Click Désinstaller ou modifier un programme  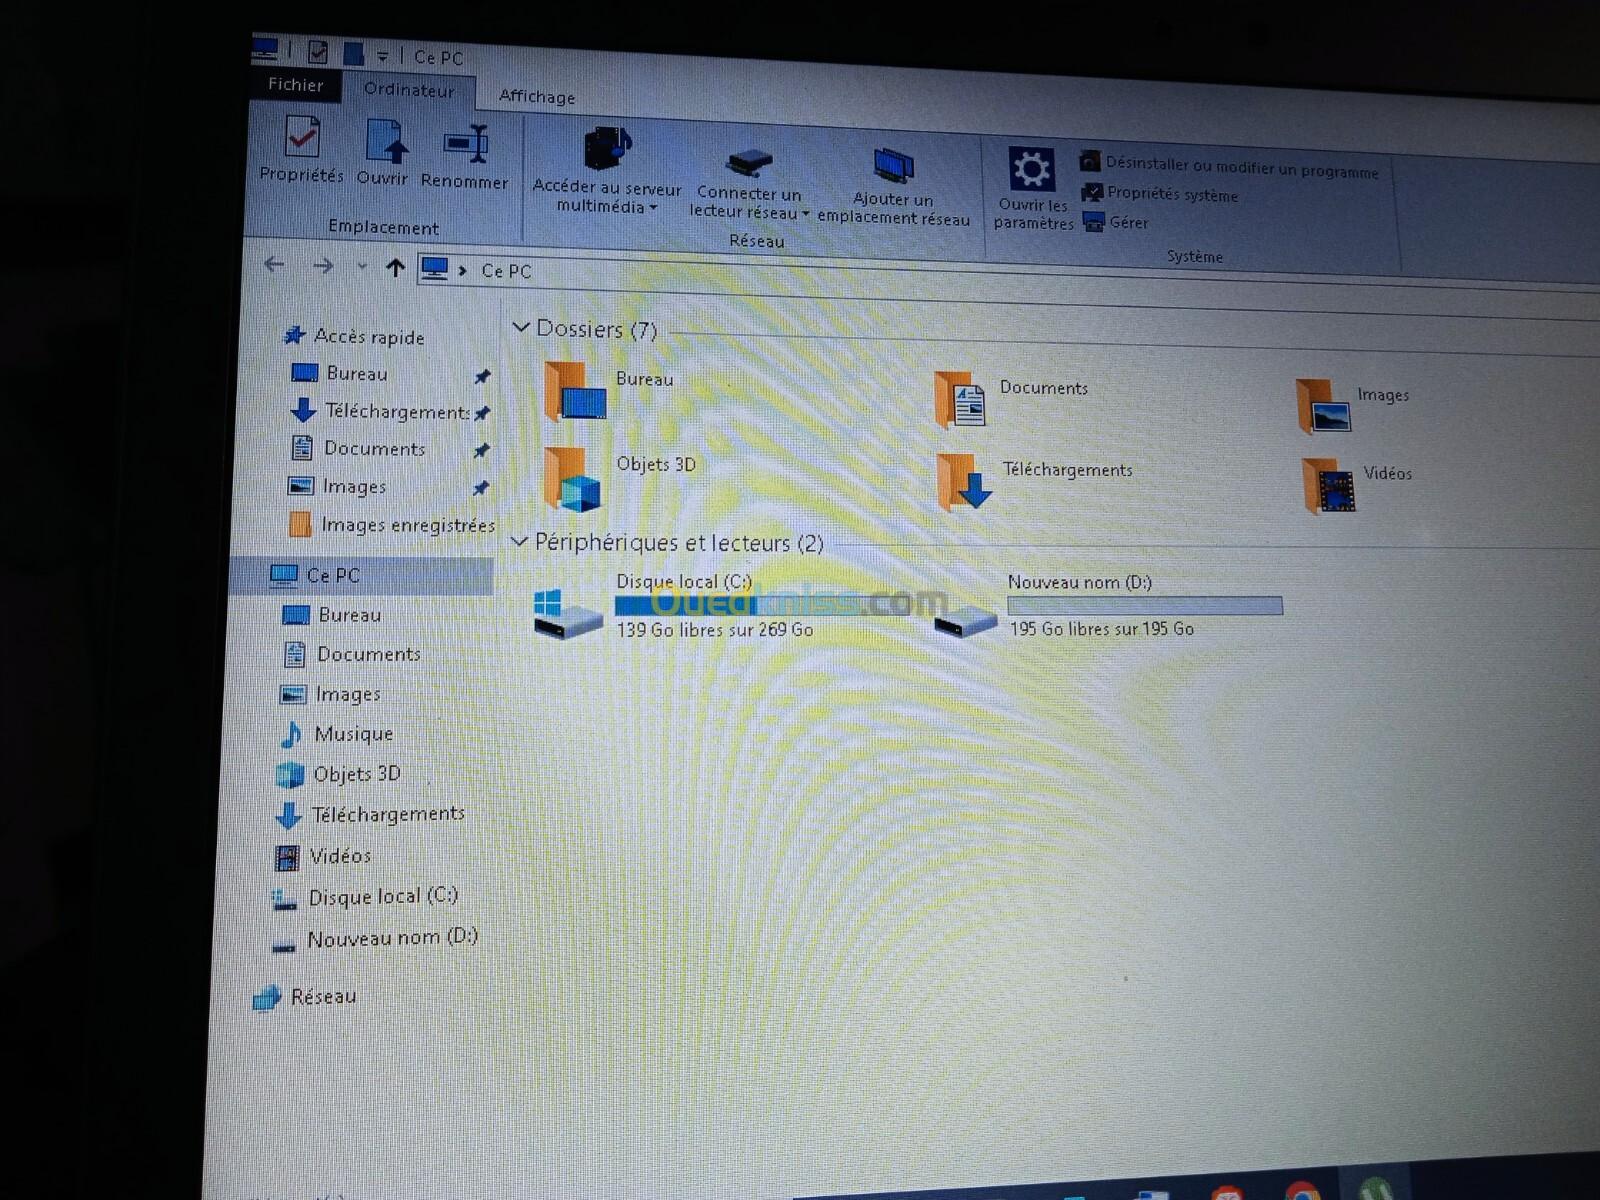tap(1241, 167)
